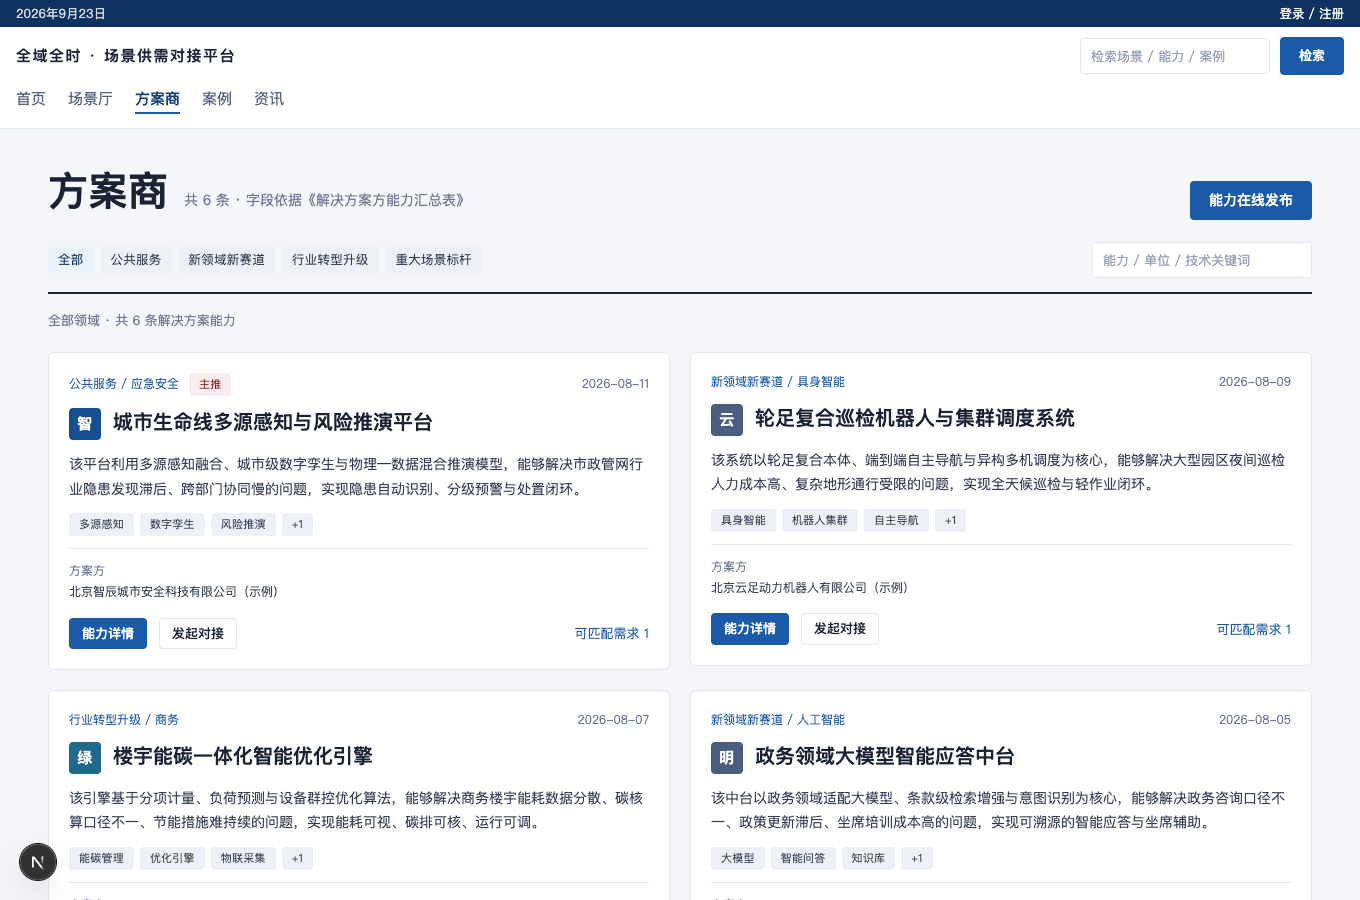Image resolution: width=1360 pixels, height=900 pixels.
Task: Open the 登录 / 注册 link
Action: (1312, 14)
